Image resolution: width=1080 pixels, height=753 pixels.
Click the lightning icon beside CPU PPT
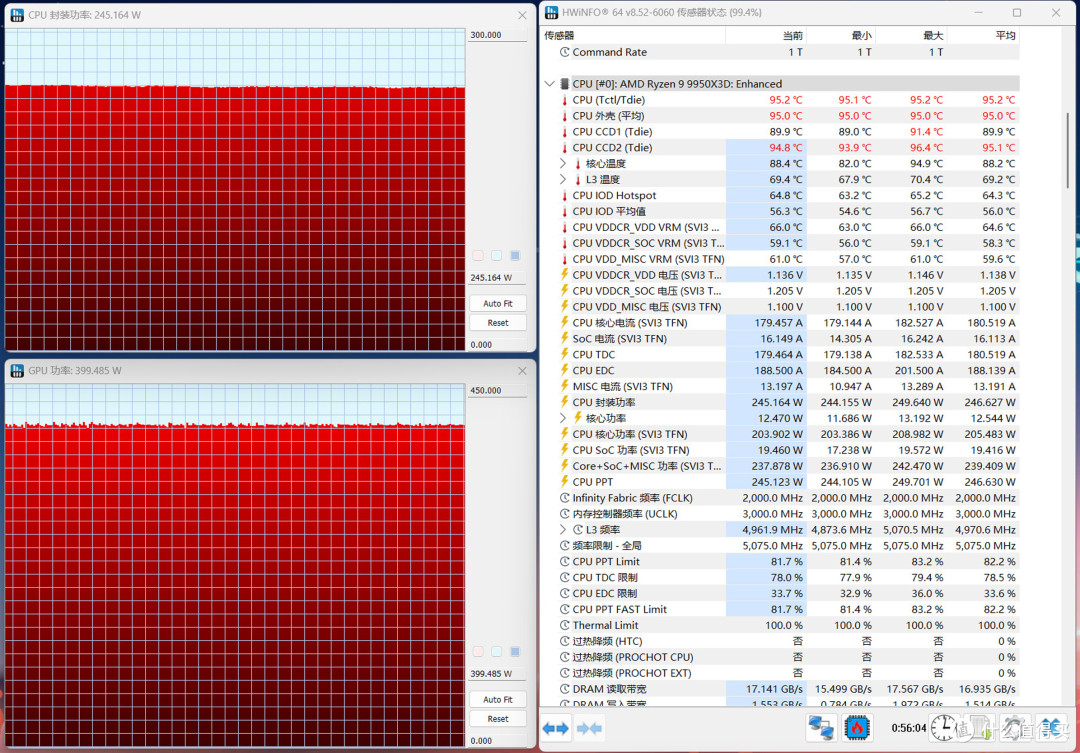[565, 482]
